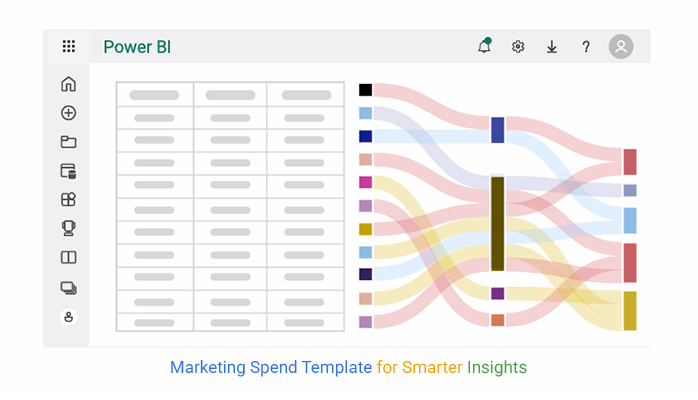This screenshot has width=698, height=400.
Task: Click the black Sankey source node
Action: (365, 90)
